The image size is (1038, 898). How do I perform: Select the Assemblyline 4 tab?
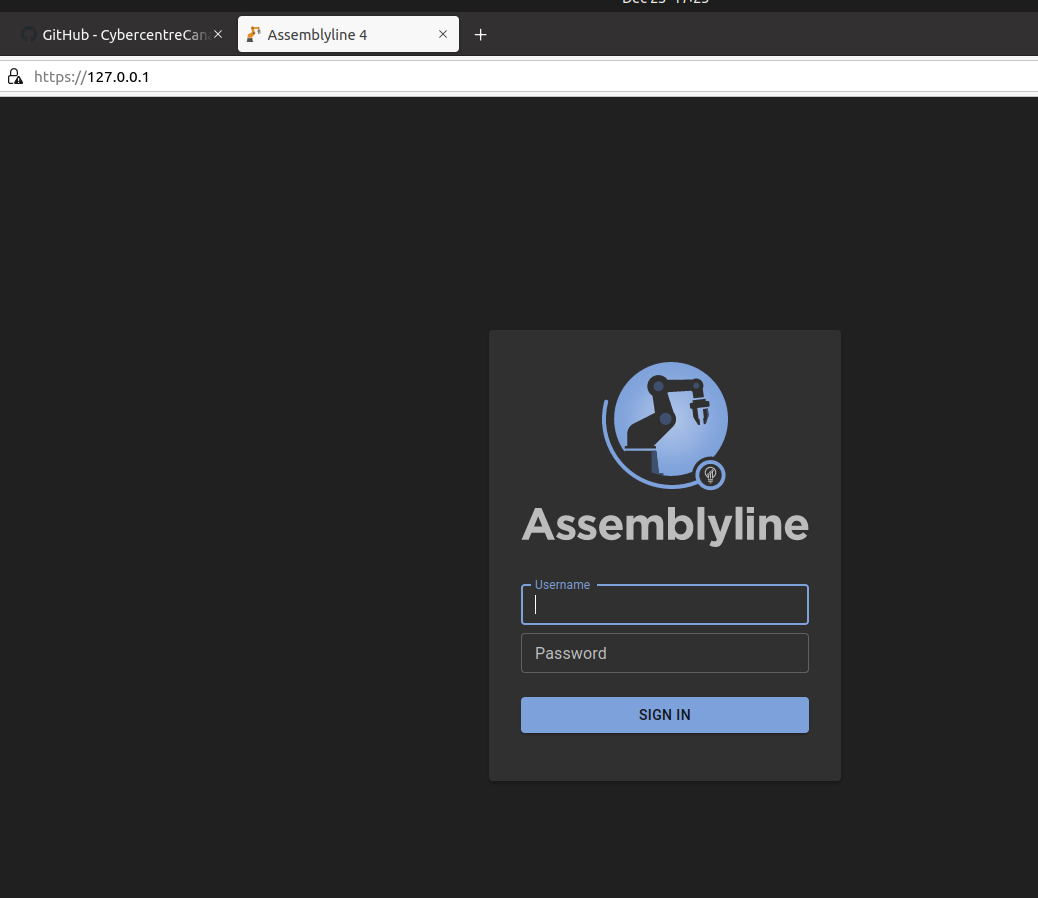click(348, 34)
